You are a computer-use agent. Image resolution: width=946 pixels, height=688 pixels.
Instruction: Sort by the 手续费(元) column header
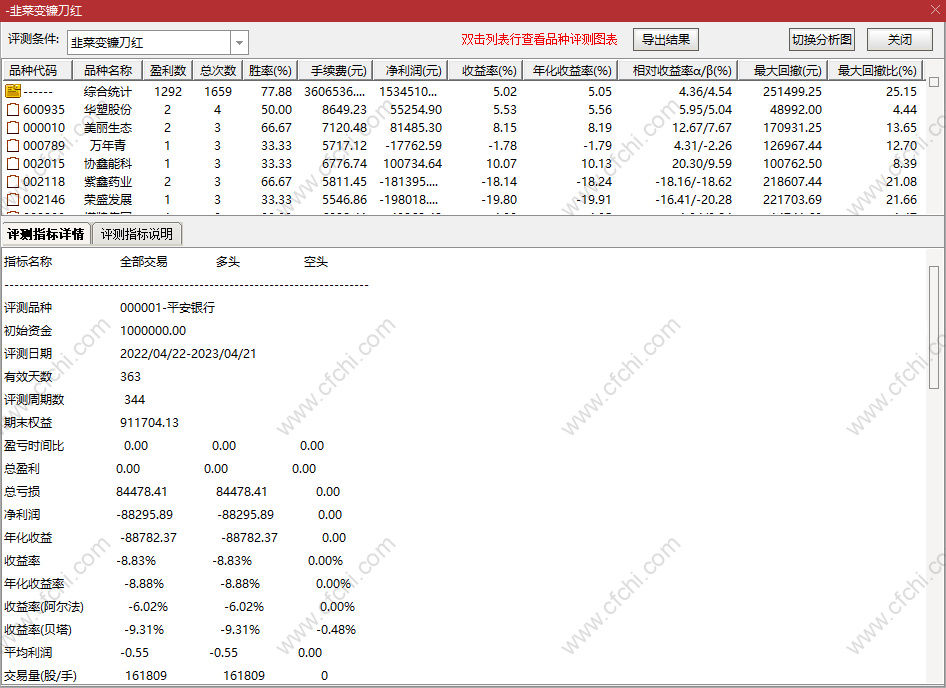(x=335, y=71)
